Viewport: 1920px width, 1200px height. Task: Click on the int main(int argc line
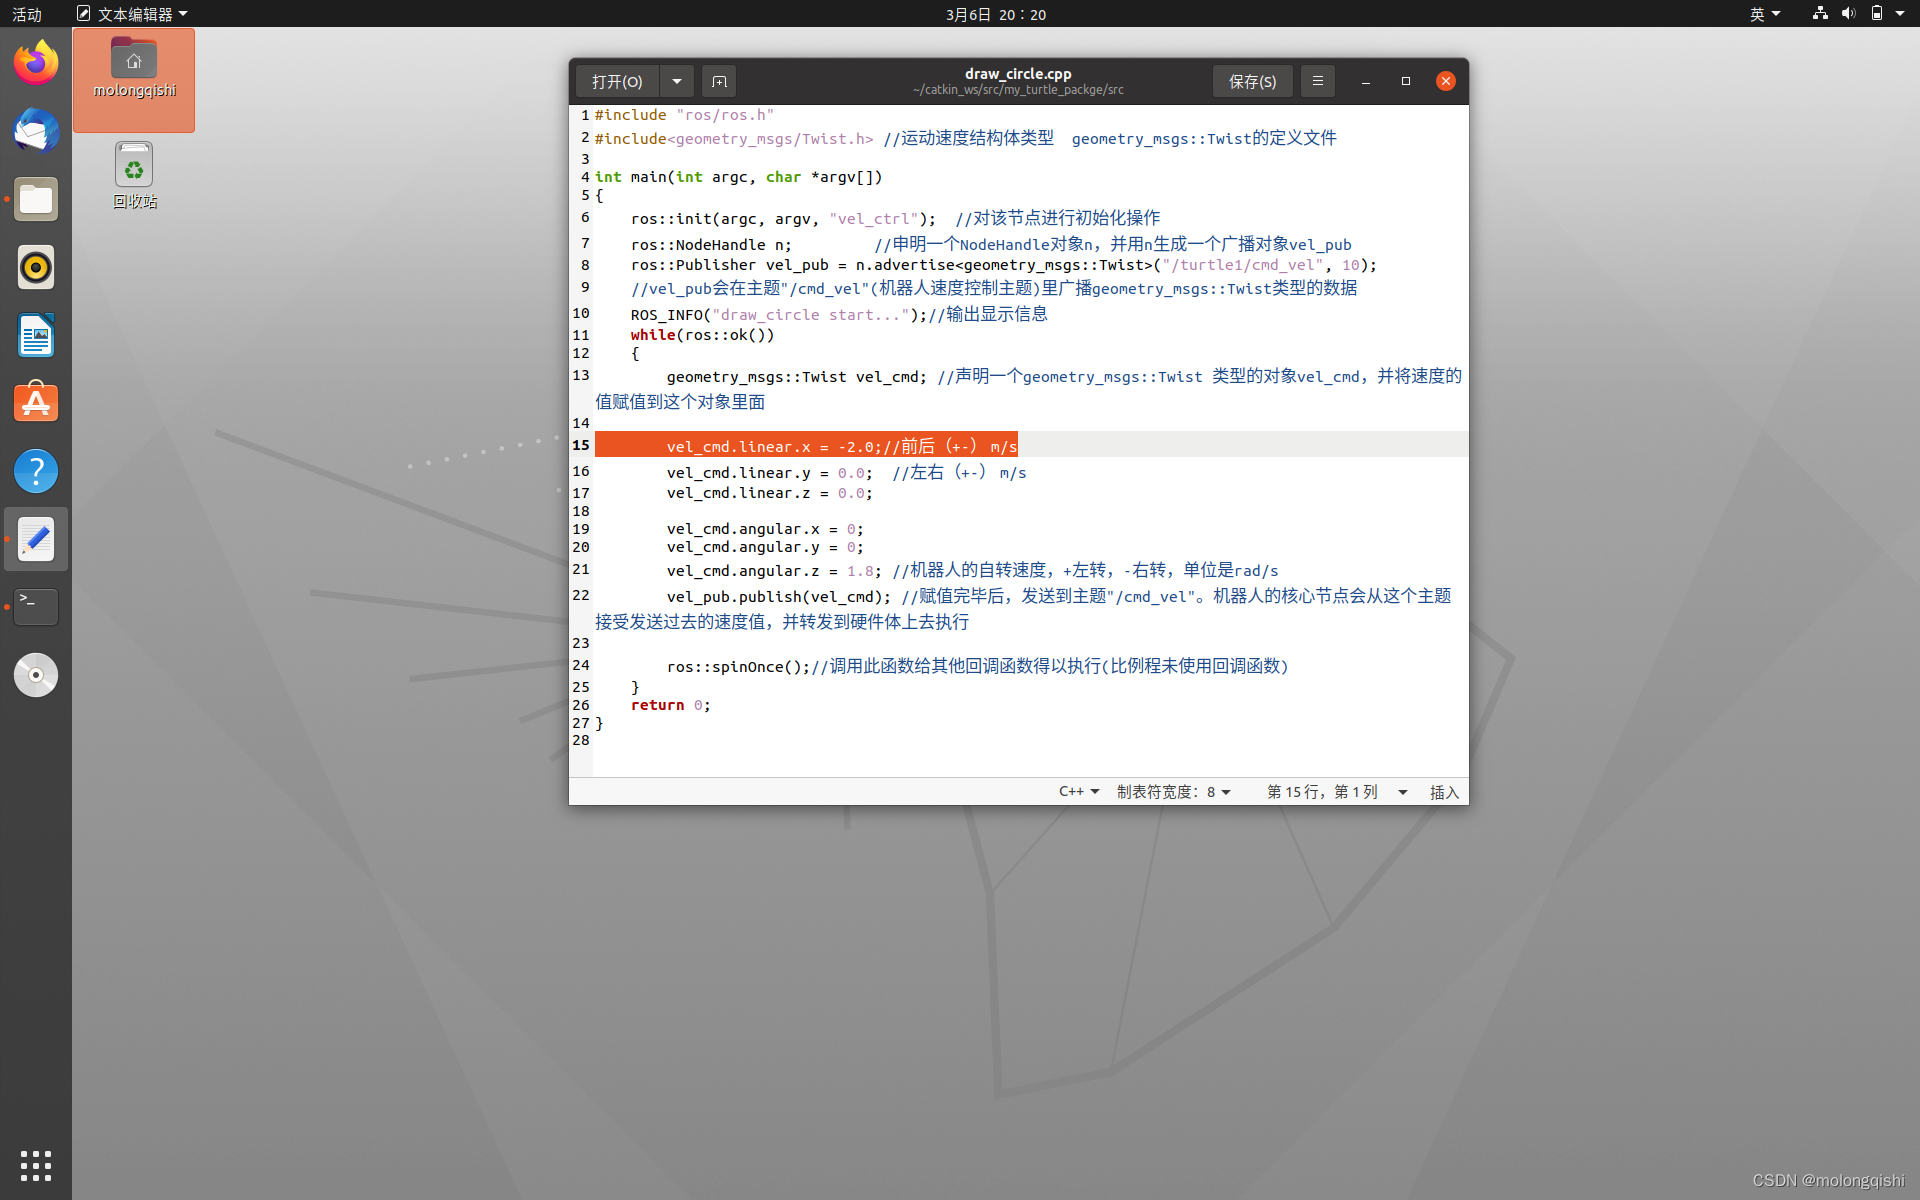tap(738, 177)
